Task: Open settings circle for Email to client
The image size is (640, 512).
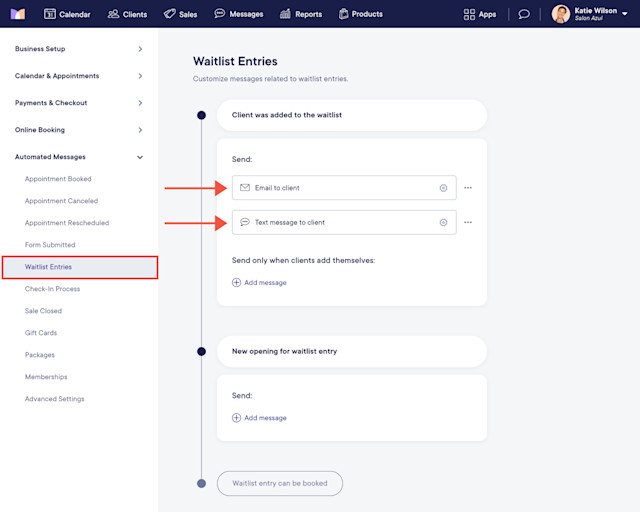Action: pos(443,188)
